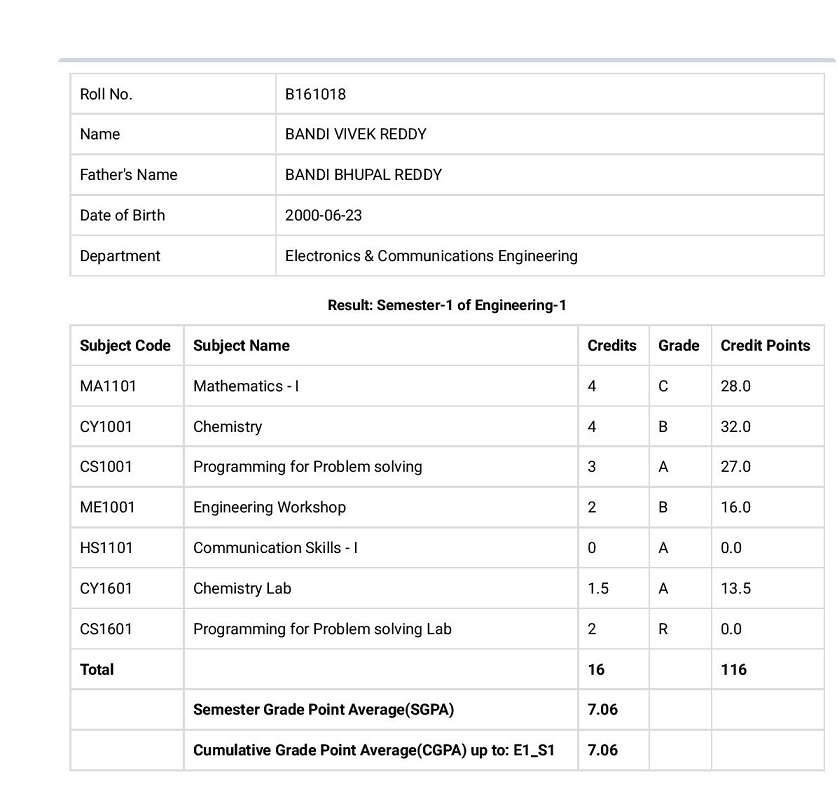Click the Mathematics - I subject name
838x789 pixels.
[246, 386]
